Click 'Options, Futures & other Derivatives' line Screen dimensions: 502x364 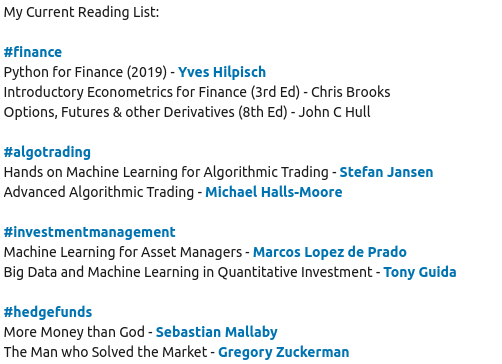pyautogui.click(x=187, y=112)
